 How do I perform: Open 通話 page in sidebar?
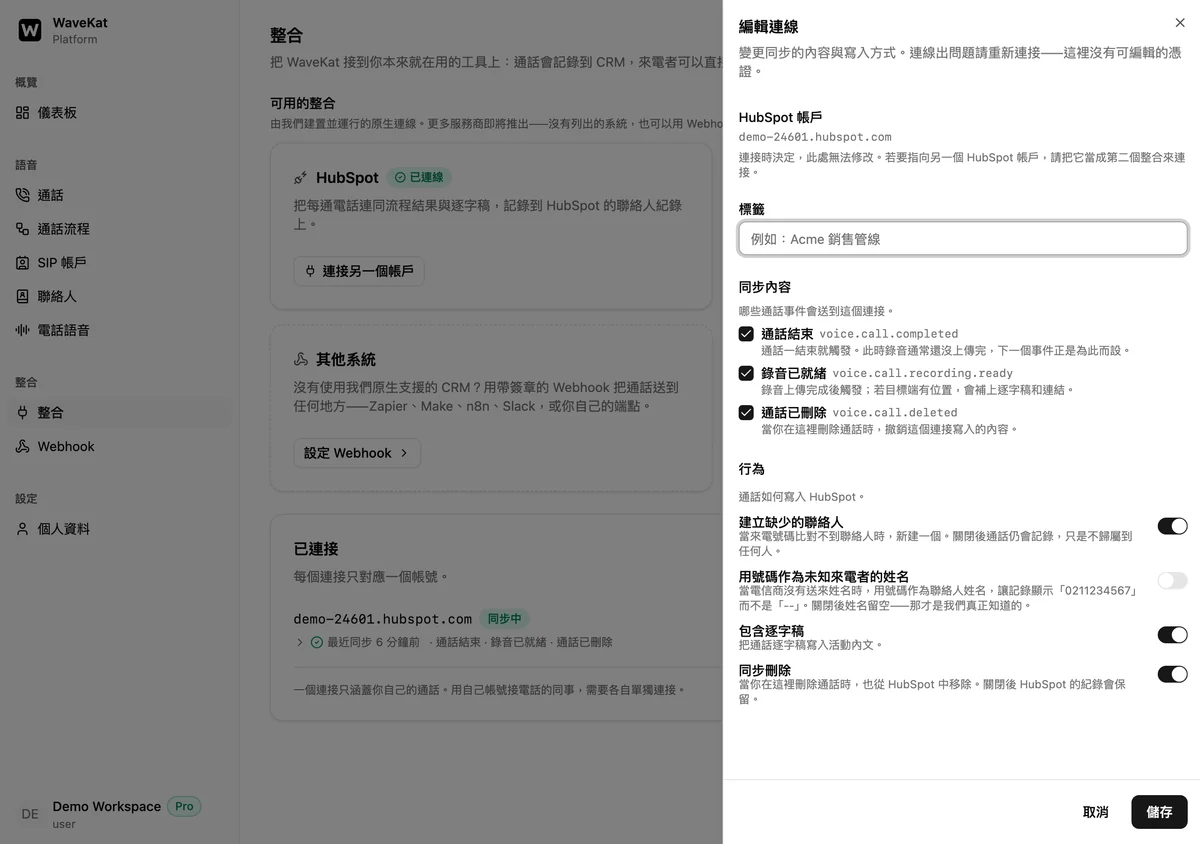coord(119,195)
